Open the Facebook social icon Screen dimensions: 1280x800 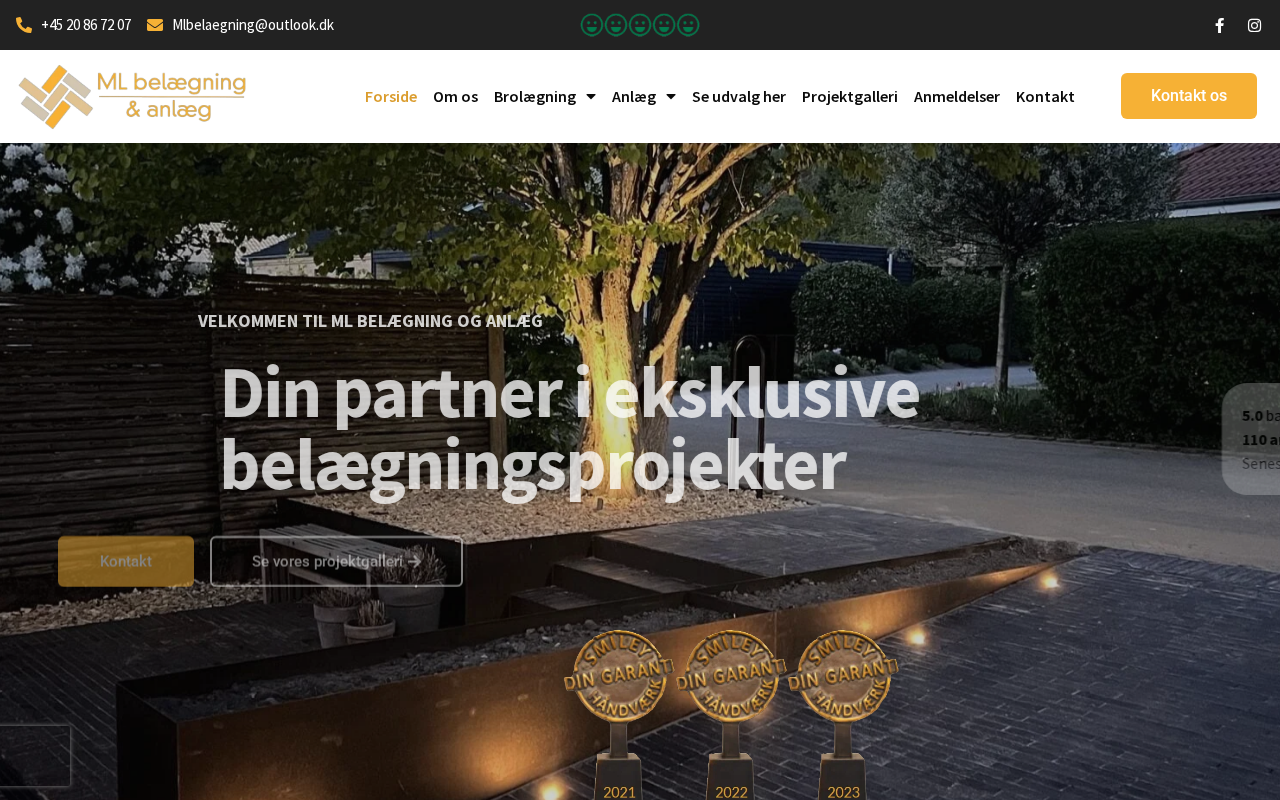tap(1219, 25)
